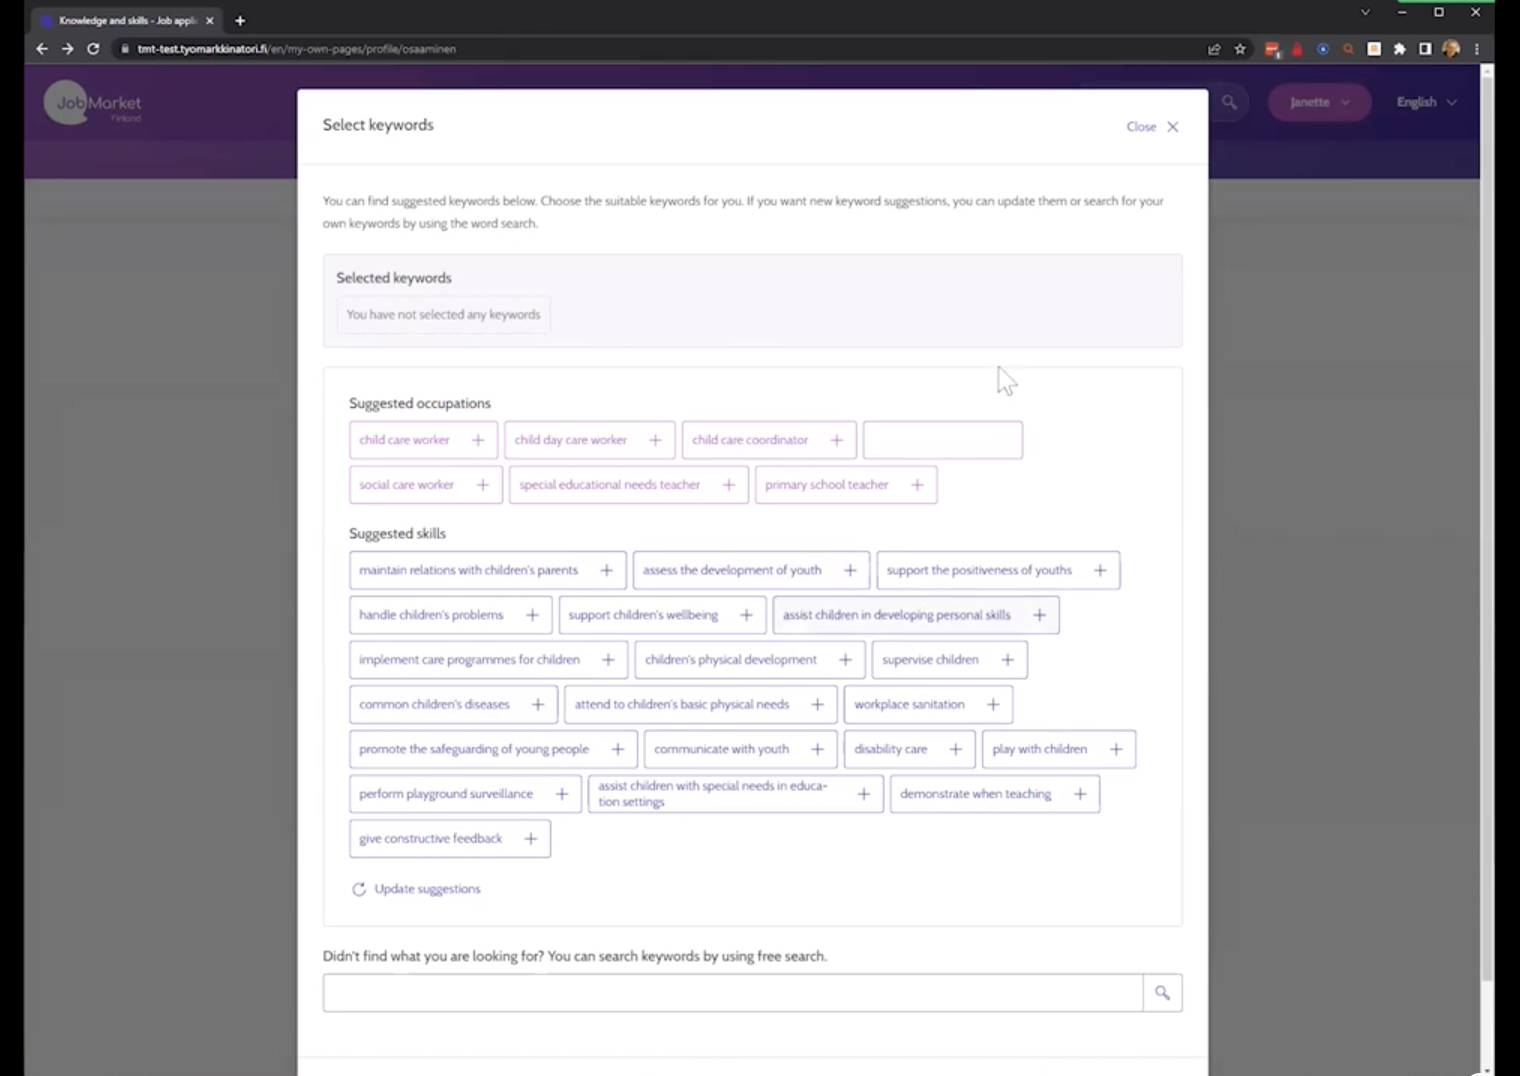The width and height of the screenshot is (1520, 1076).
Task: Add assist children with special needs plus icon
Action: 864,794
